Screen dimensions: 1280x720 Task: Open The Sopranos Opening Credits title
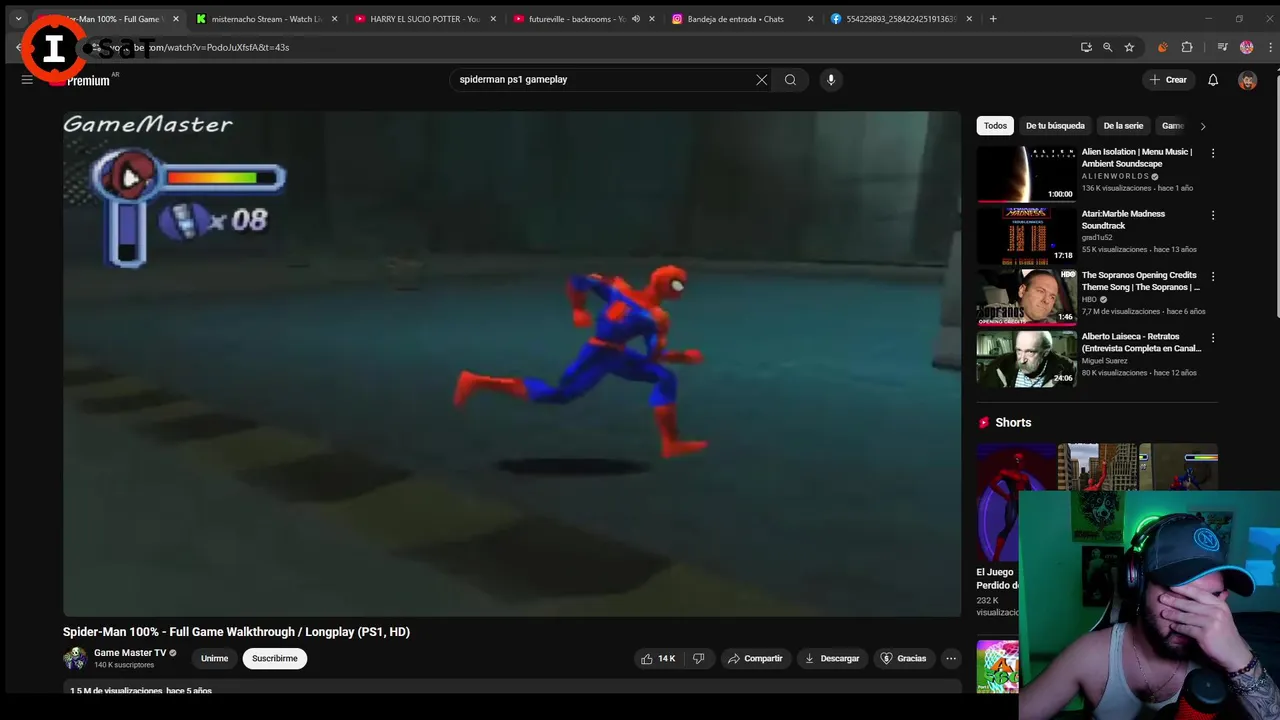click(x=1140, y=281)
